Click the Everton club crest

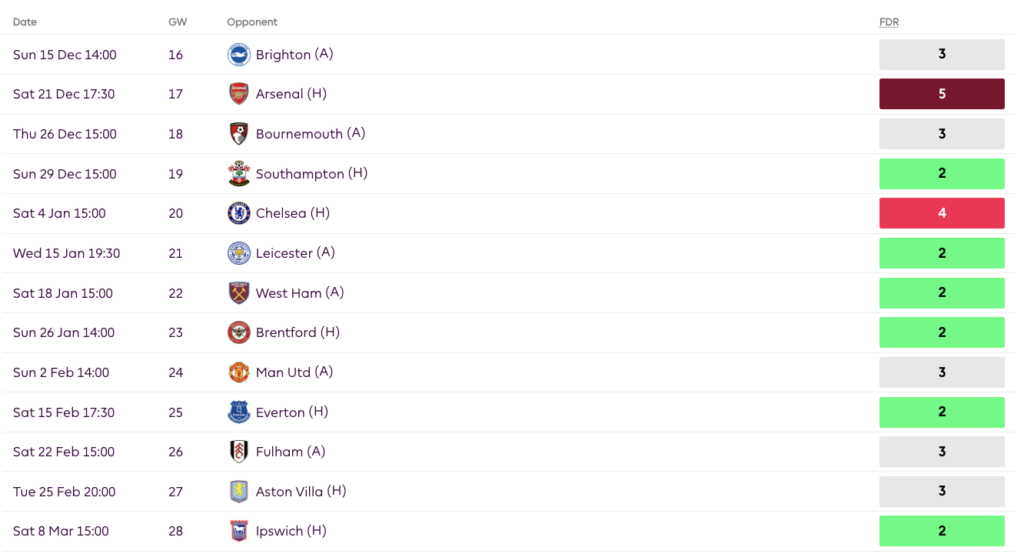point(238,412)
